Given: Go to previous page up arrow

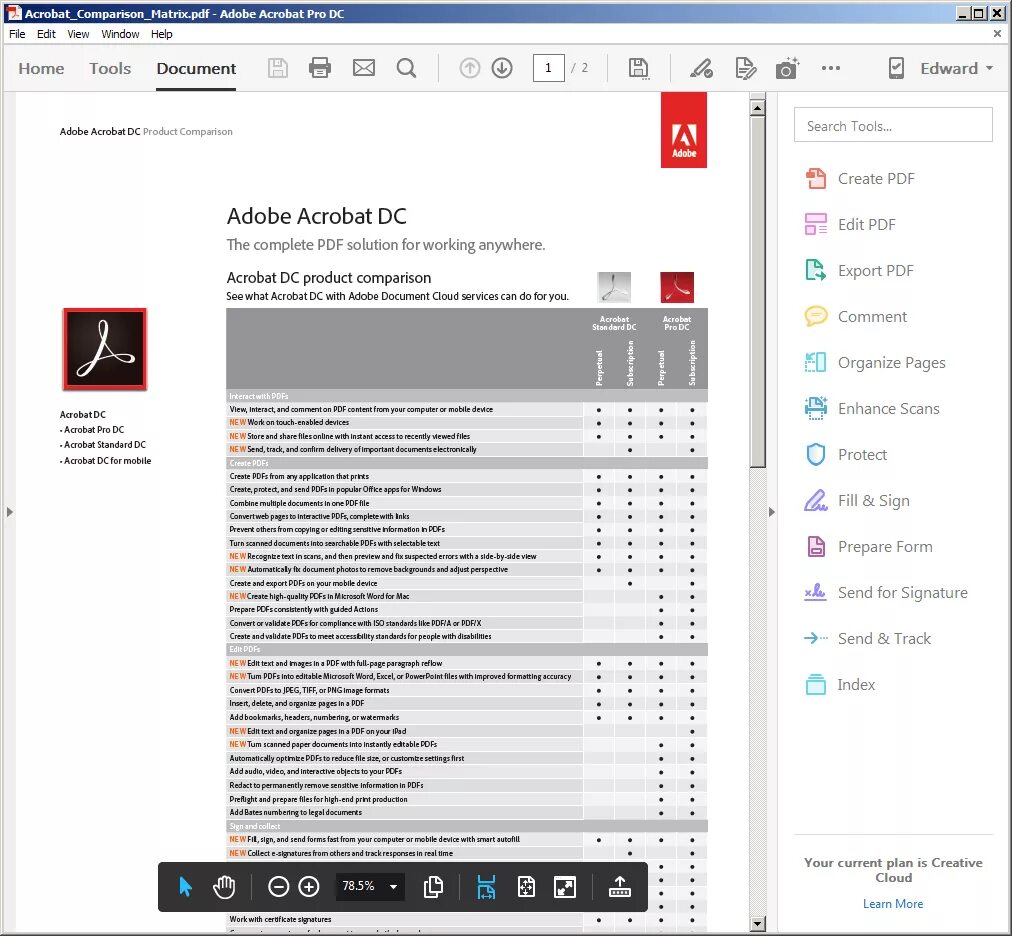Looking at the screenshot, I should tap(470, 68).
